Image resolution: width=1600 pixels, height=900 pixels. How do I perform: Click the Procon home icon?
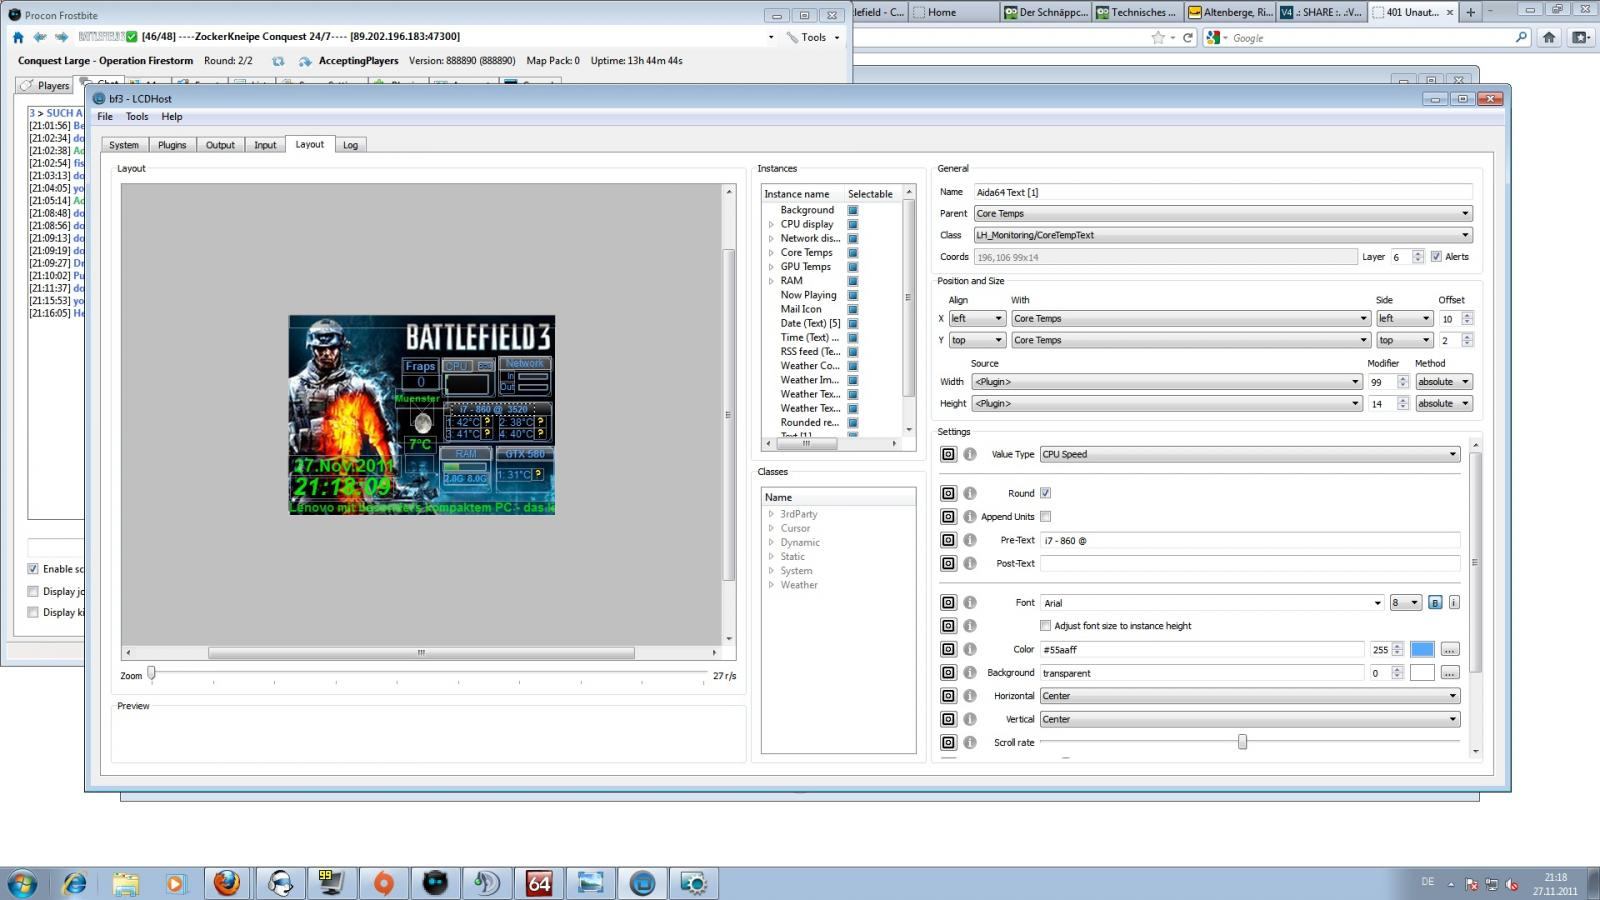pos(18,37)
